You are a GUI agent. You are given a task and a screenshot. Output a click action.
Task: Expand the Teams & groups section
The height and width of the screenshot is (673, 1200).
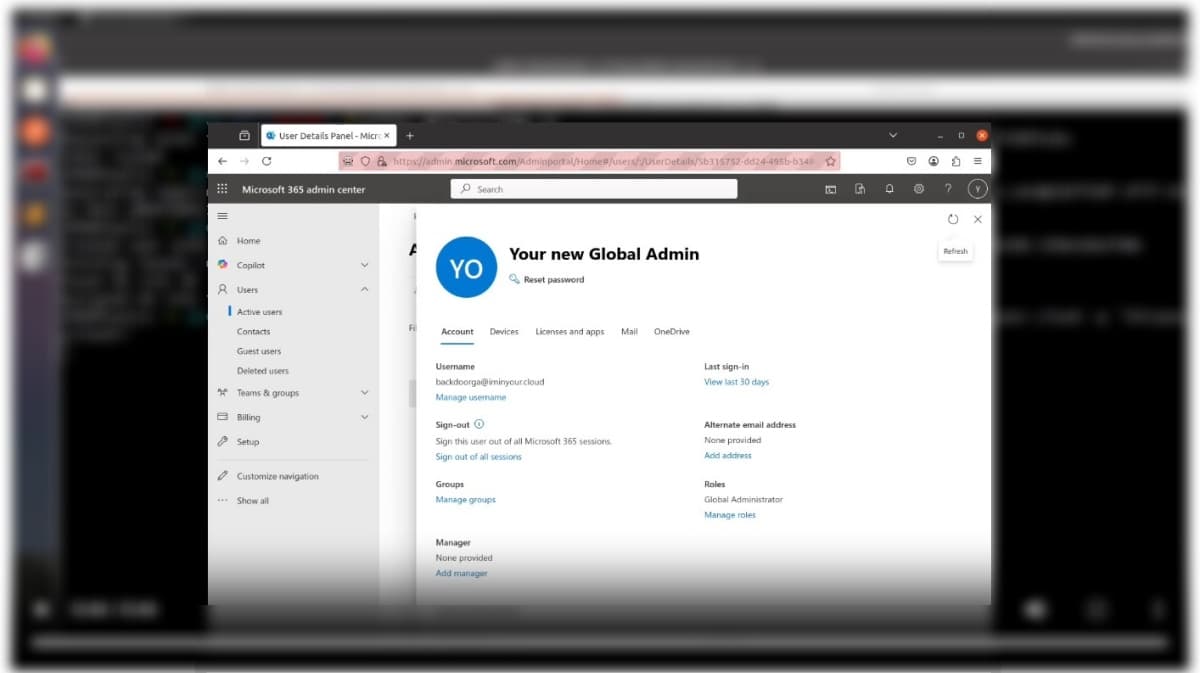click(x=364, y=392)
